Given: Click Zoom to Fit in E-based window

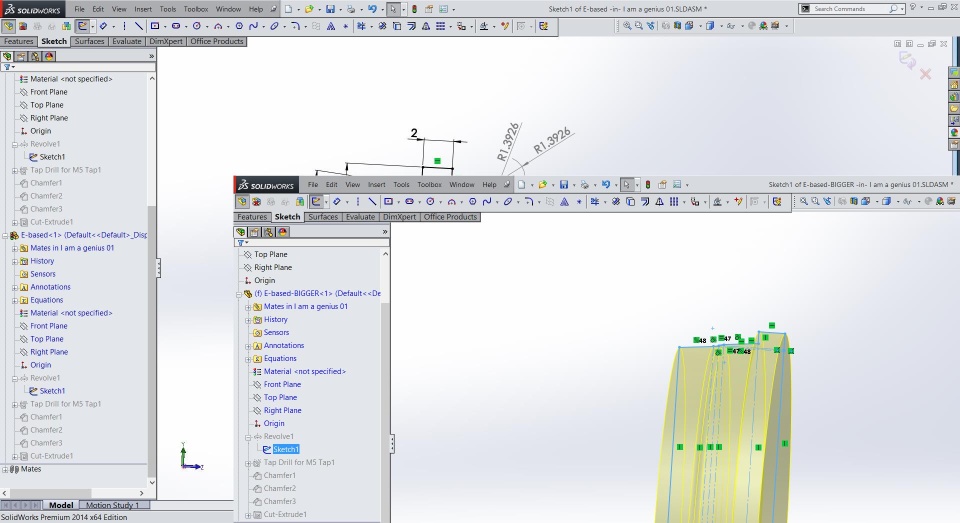Looking at the screenshot, I should 627,26.
